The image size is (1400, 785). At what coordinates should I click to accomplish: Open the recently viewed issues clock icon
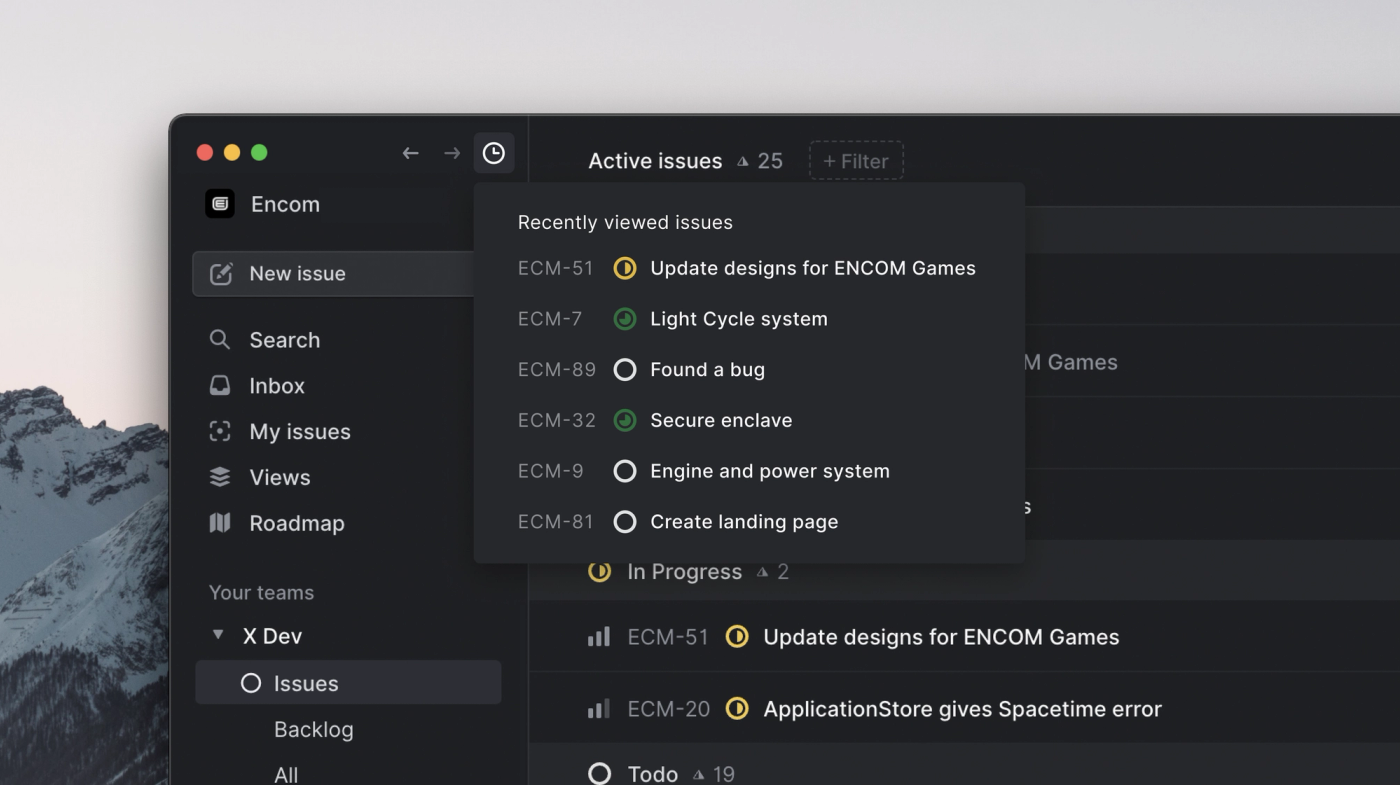[494, 152]
